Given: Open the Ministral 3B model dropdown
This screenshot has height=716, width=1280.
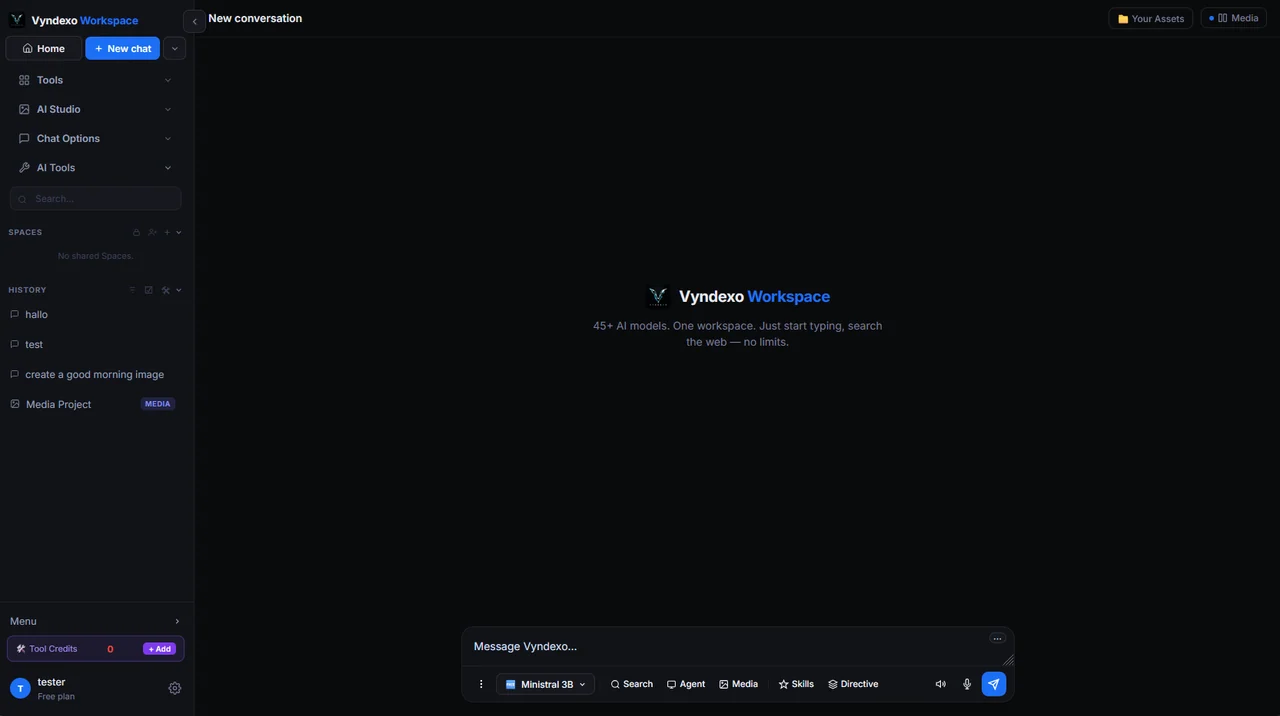Looking at the screenshot, I should (x=545, y=684).
